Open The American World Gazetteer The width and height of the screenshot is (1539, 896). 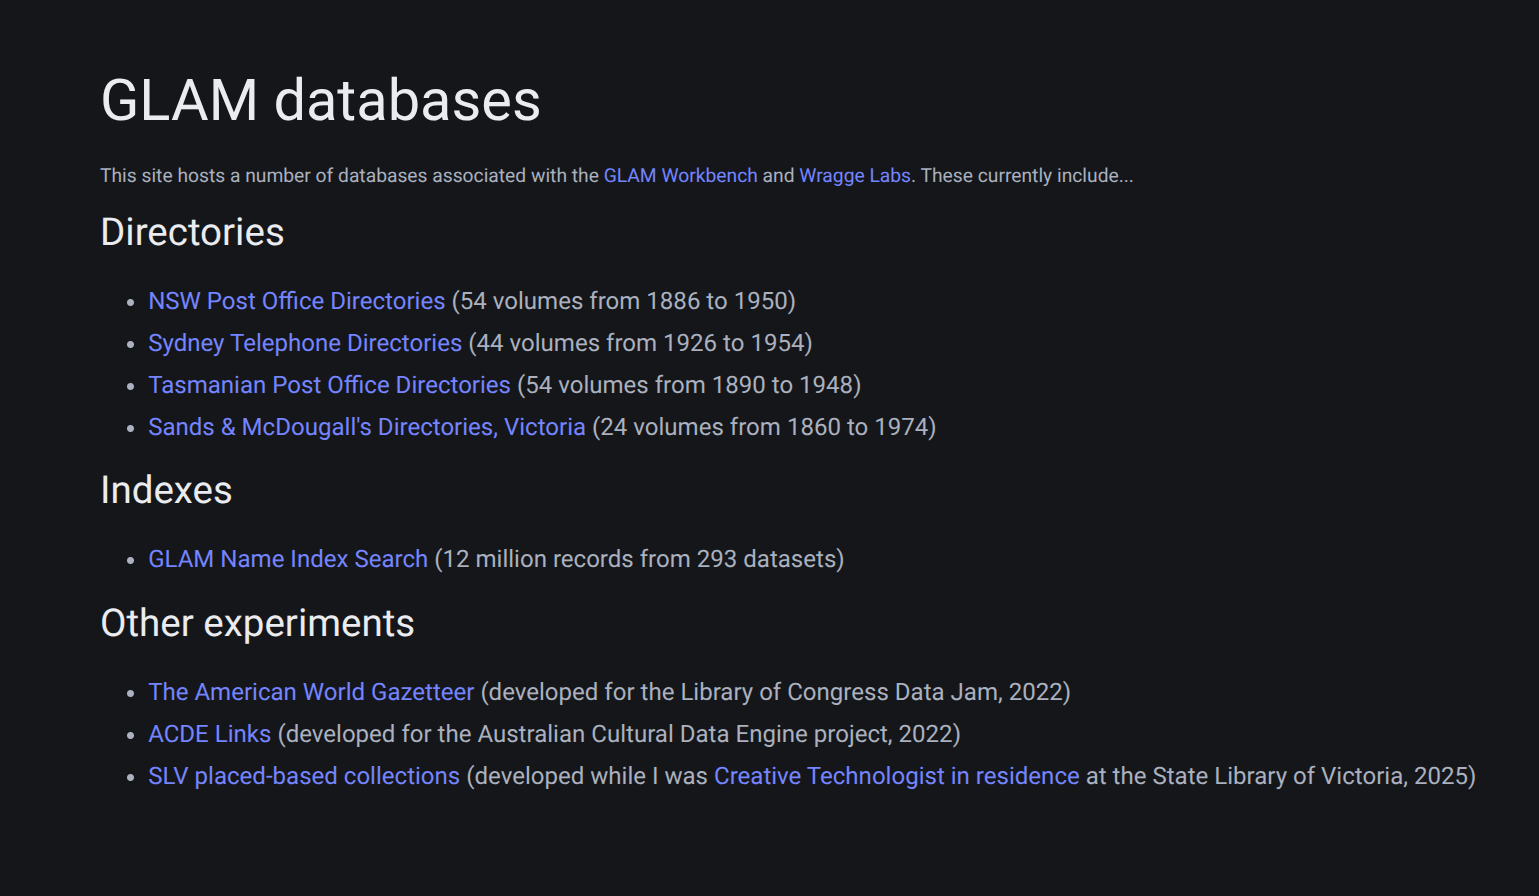tap(311, 692)
